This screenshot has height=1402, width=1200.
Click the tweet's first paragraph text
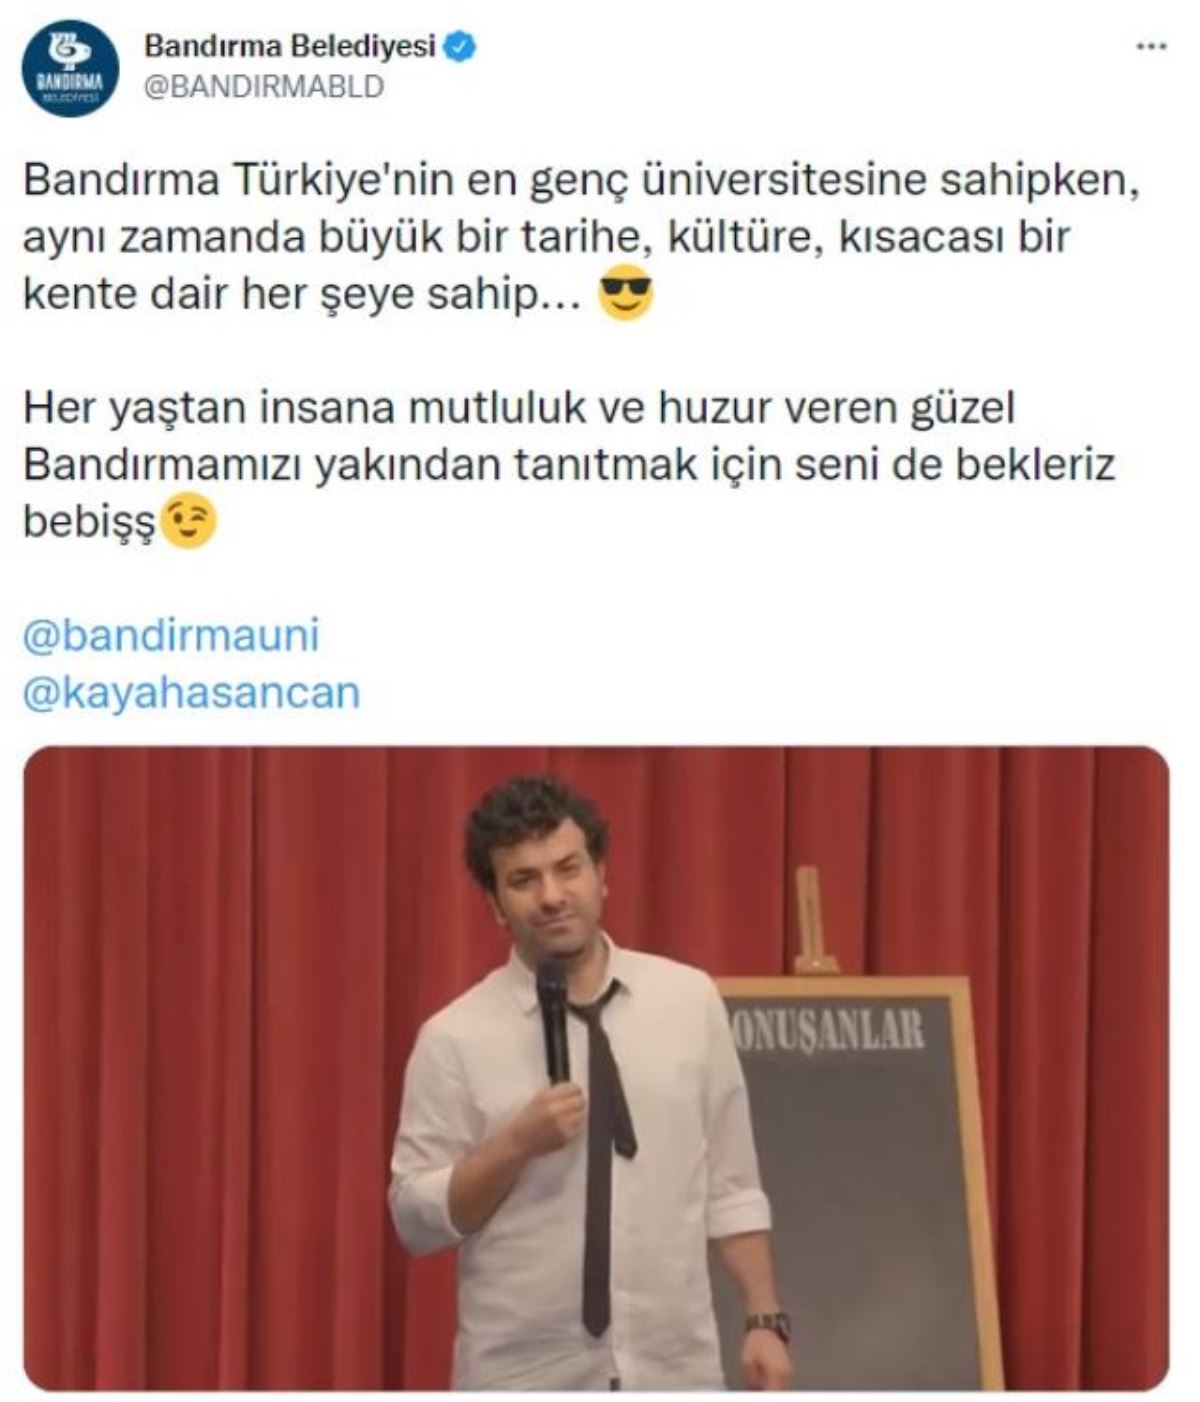(581, 238)
